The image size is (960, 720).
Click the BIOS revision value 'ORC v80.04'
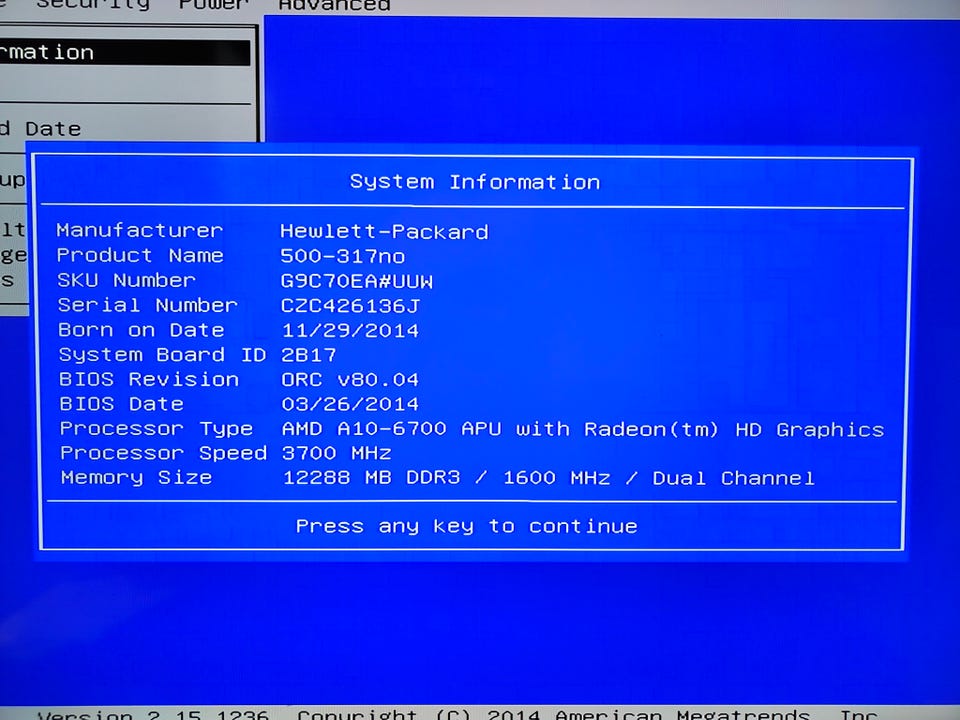350,380
